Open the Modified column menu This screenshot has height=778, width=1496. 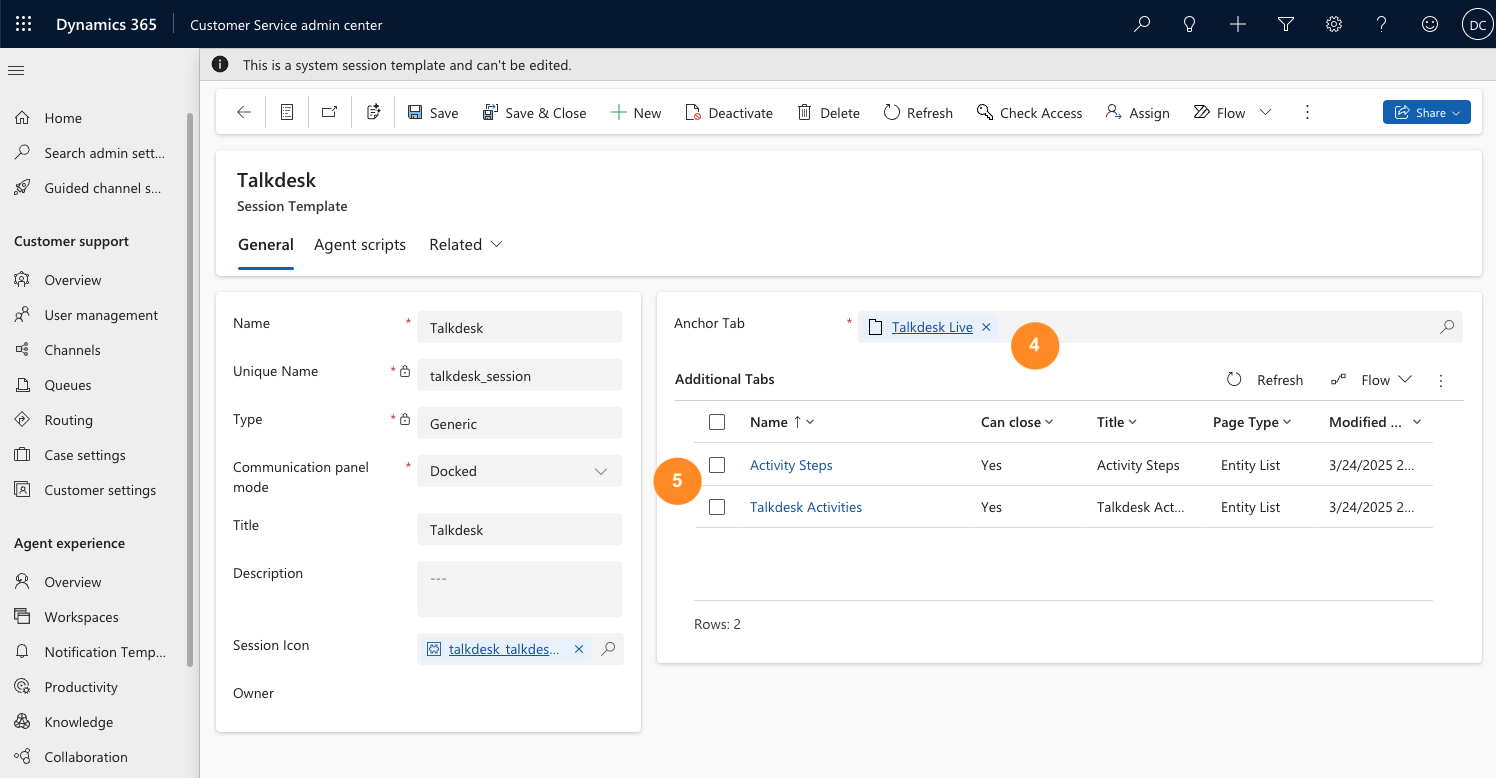coord(1375,422)
